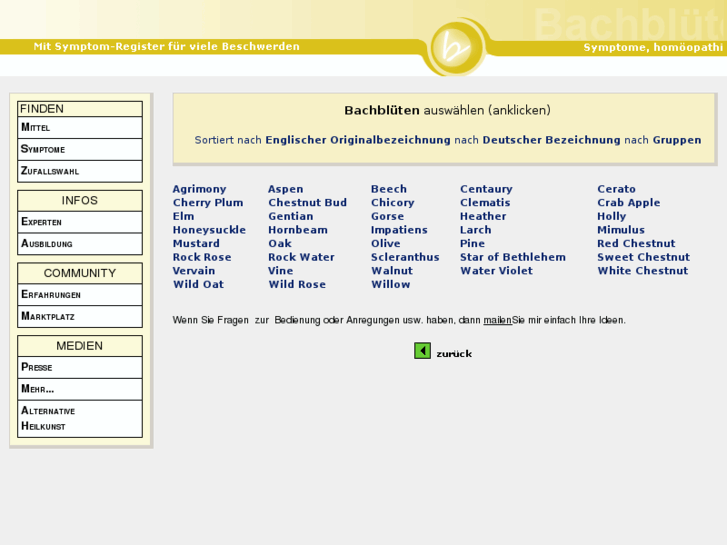Choose White Chestnut from the list
Viewport: 727px width, 545px height.
click(642, 271)
